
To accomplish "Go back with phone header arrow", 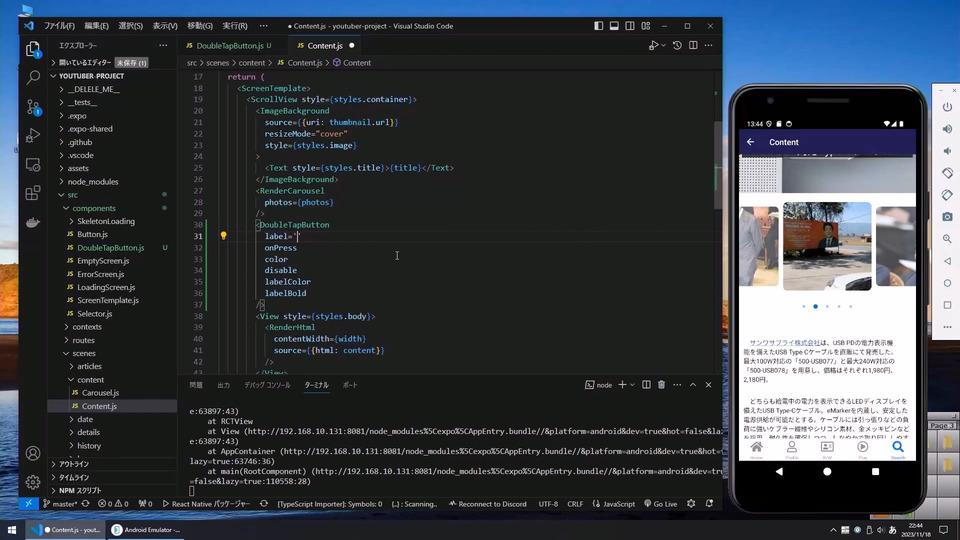I will (x=751, y=141).
